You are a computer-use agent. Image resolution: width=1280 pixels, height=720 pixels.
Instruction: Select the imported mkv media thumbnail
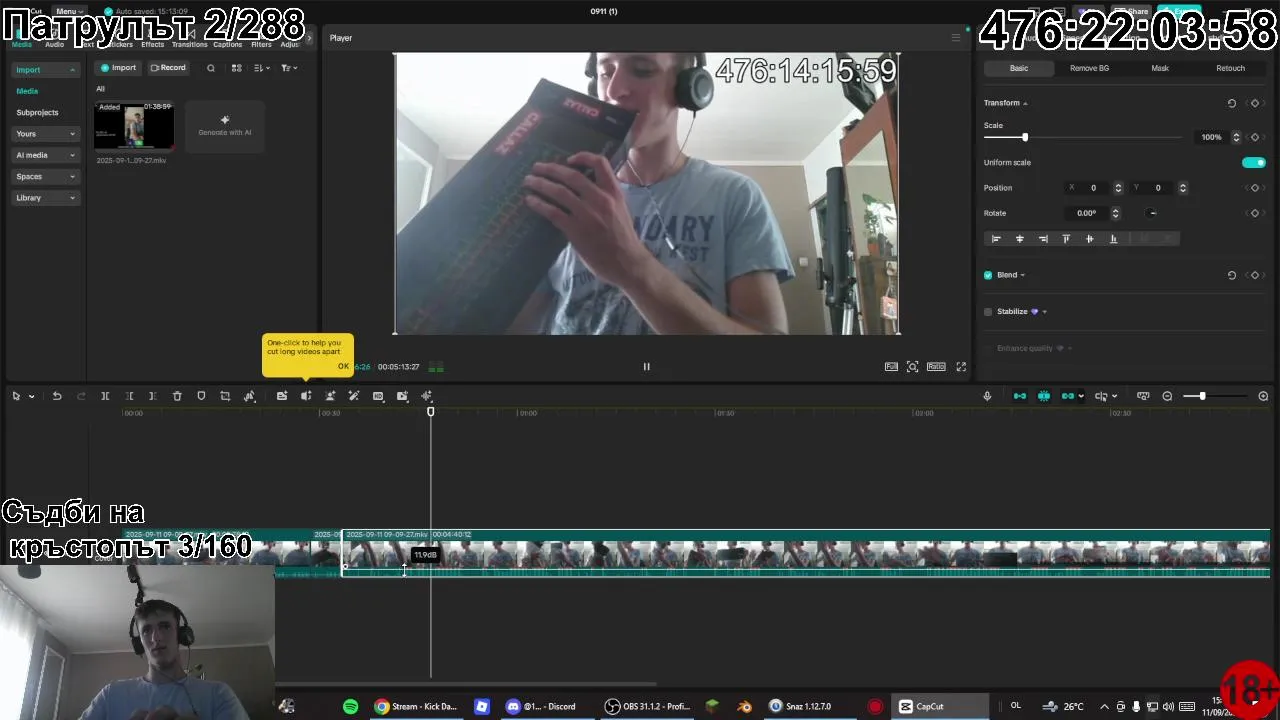coord(134,126)
